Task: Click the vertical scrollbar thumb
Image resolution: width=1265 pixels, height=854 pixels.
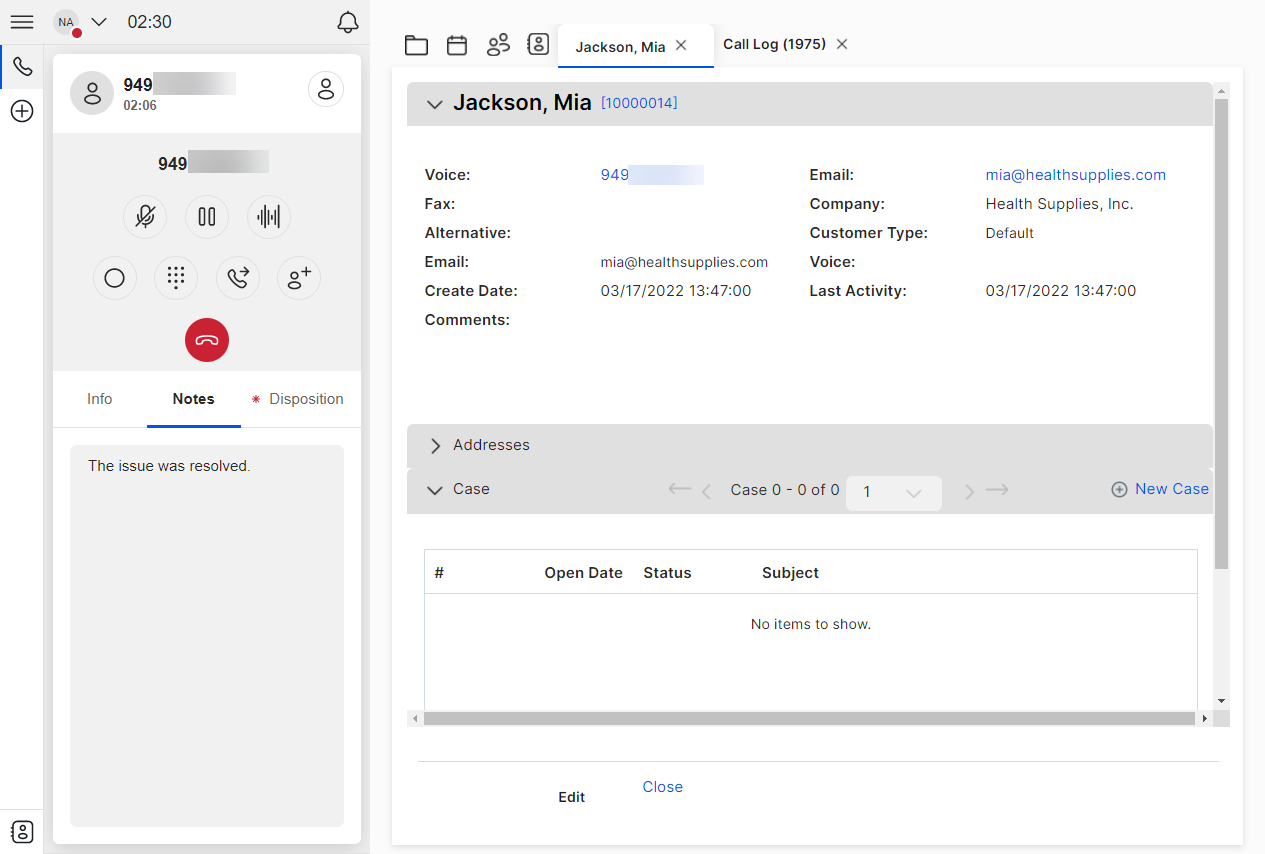Action: 1221,333
